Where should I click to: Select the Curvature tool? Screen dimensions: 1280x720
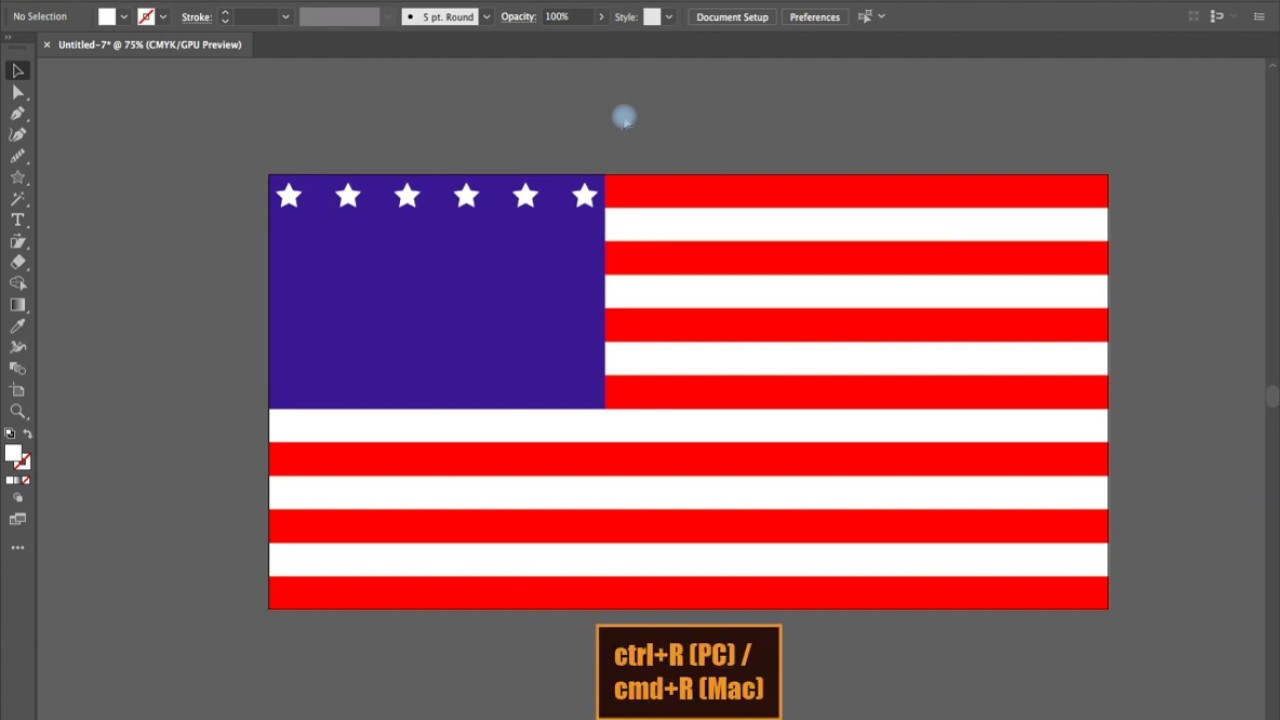[x=17, y=135]
